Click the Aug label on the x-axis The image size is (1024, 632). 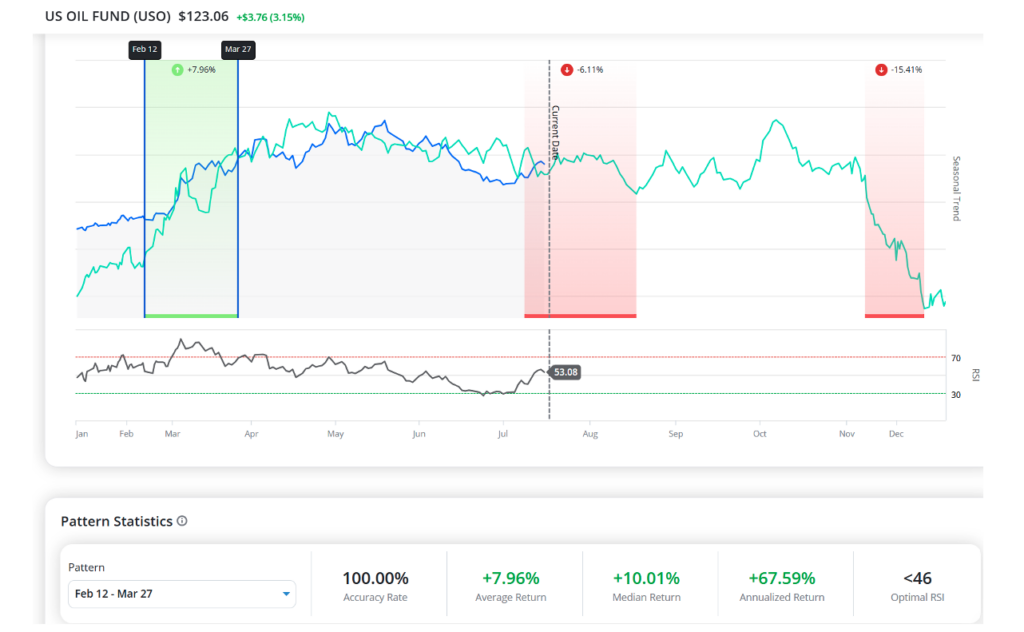point(590,434)
